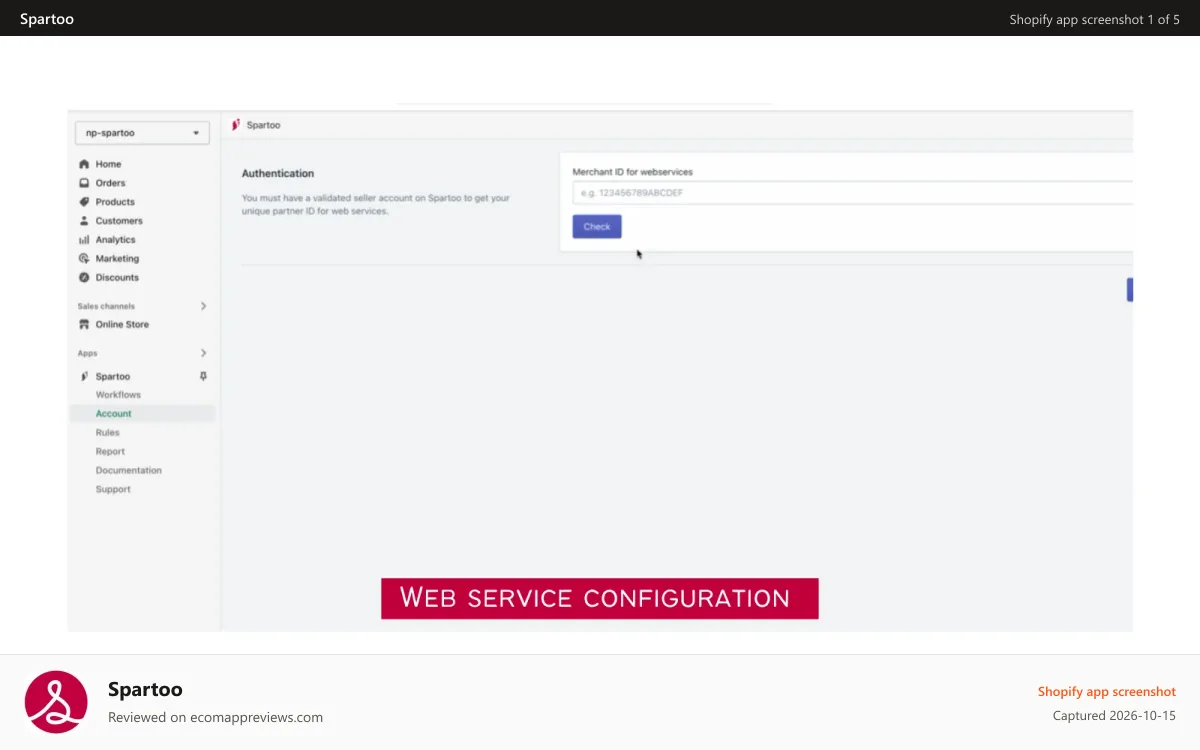1200x750 pixels.
Task: Click the Products tag icon
Action: pos(84,202)
